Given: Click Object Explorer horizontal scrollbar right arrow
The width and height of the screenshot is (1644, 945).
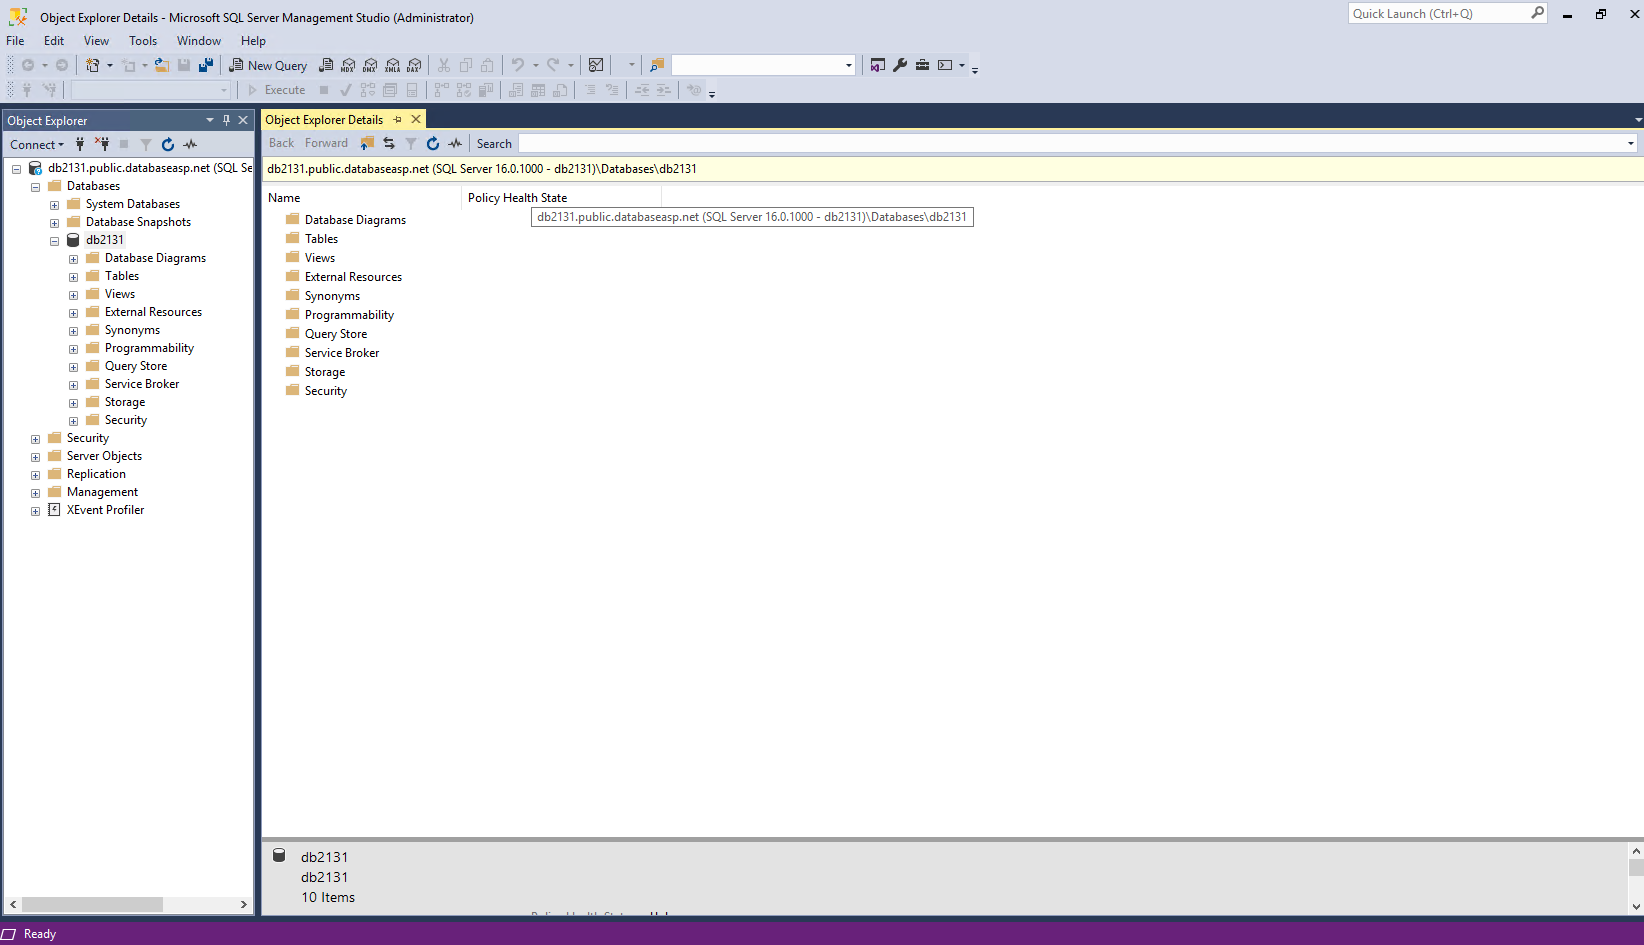Looking at the screenshot, I should tap(243, 904).
